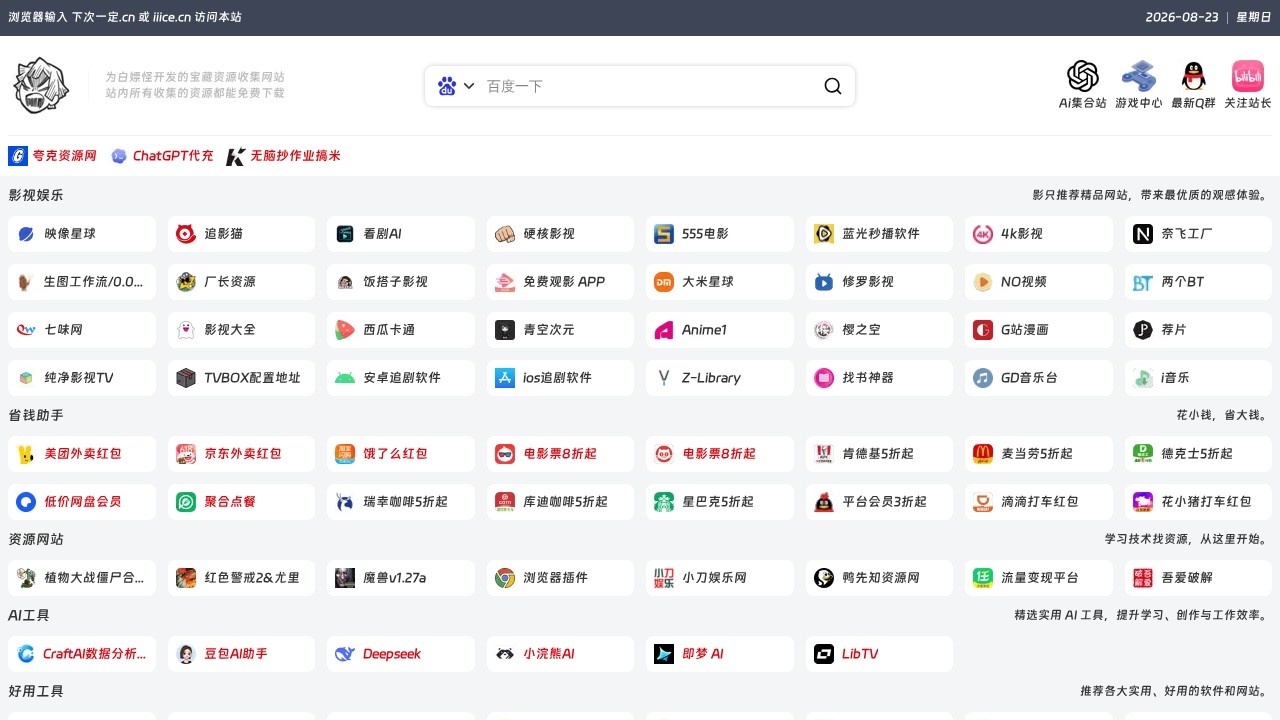Open the G站漫画 card
Image resolution: width=1280 pixels, height=720 pixels.
1039,330
